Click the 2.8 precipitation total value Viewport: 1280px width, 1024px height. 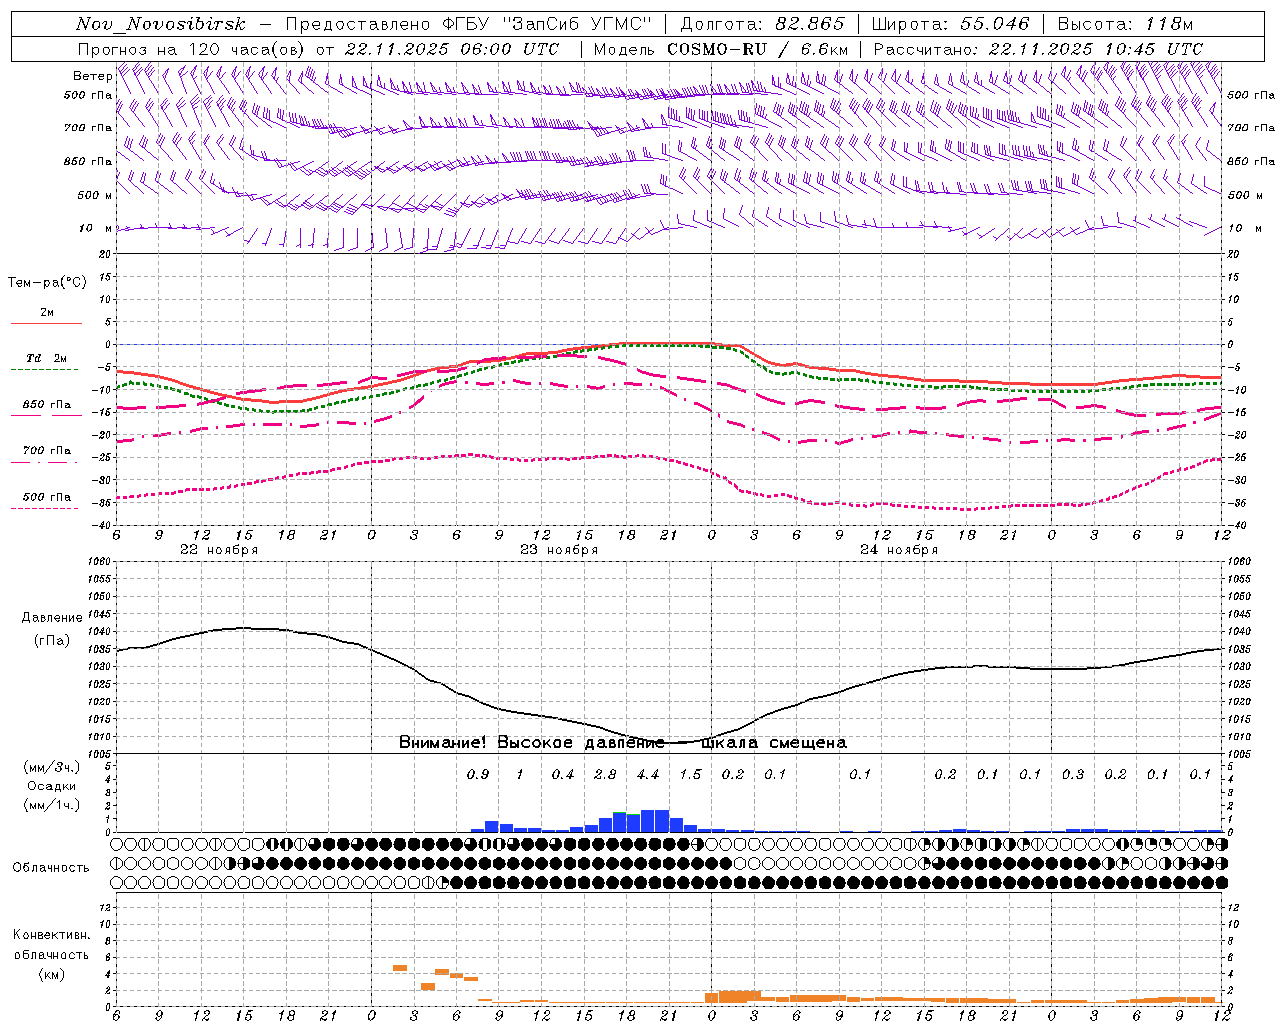(x=605, y=774)
